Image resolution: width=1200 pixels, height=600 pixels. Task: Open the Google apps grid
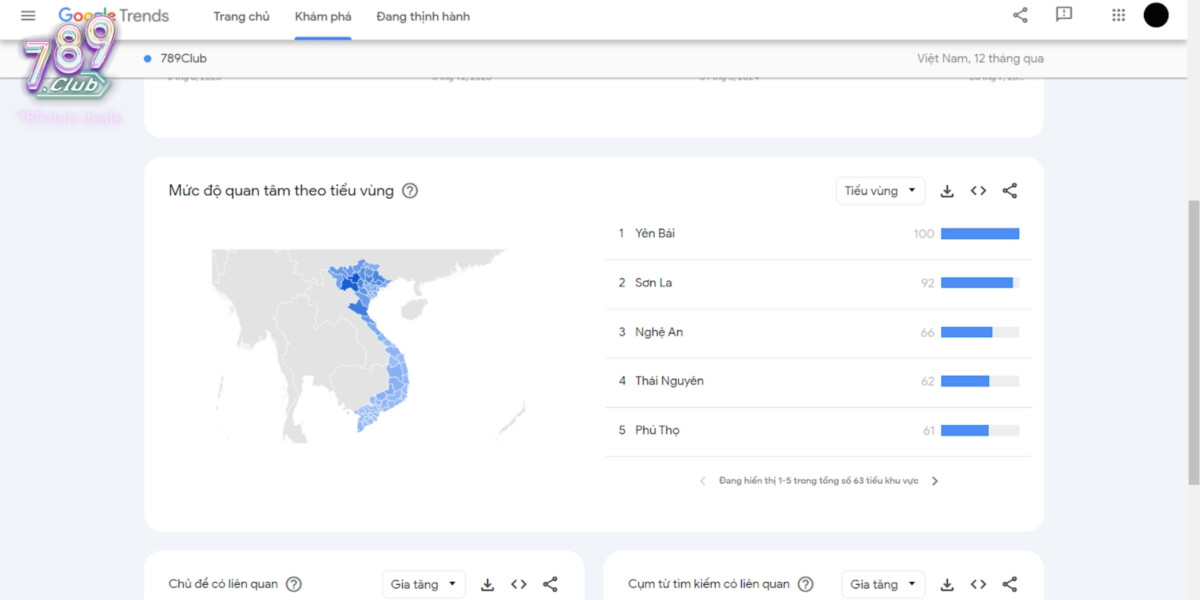(1117, 15)
